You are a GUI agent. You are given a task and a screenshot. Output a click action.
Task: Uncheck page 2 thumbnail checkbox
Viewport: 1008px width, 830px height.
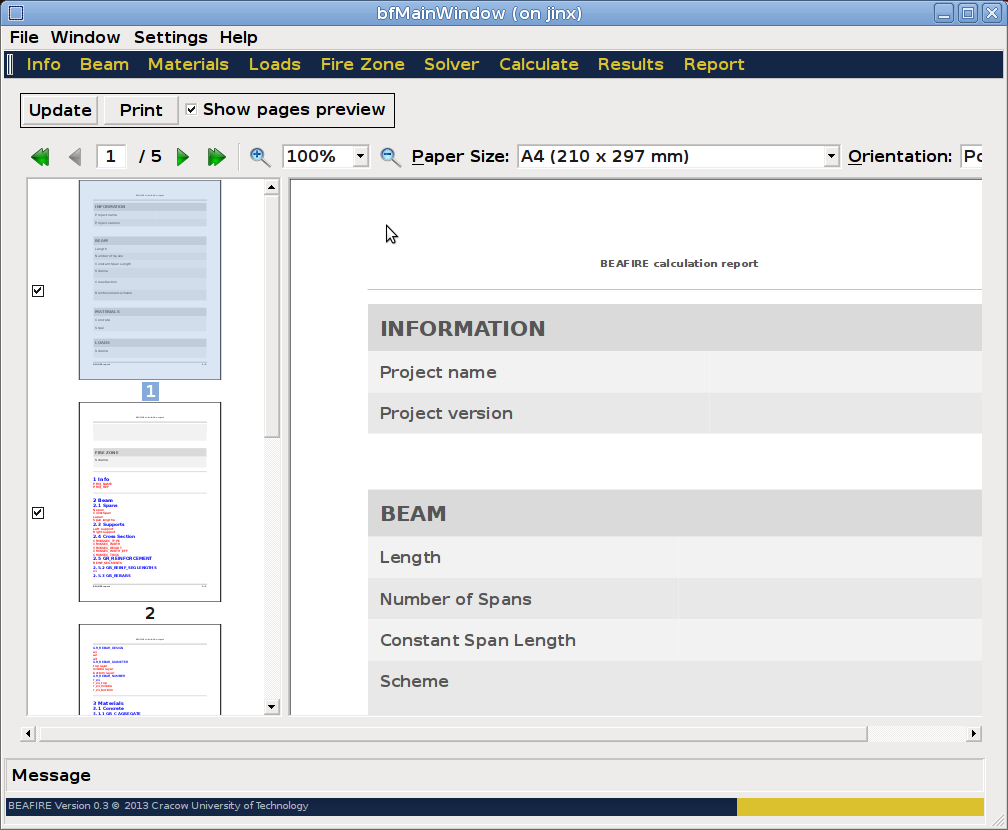[38, 513]
